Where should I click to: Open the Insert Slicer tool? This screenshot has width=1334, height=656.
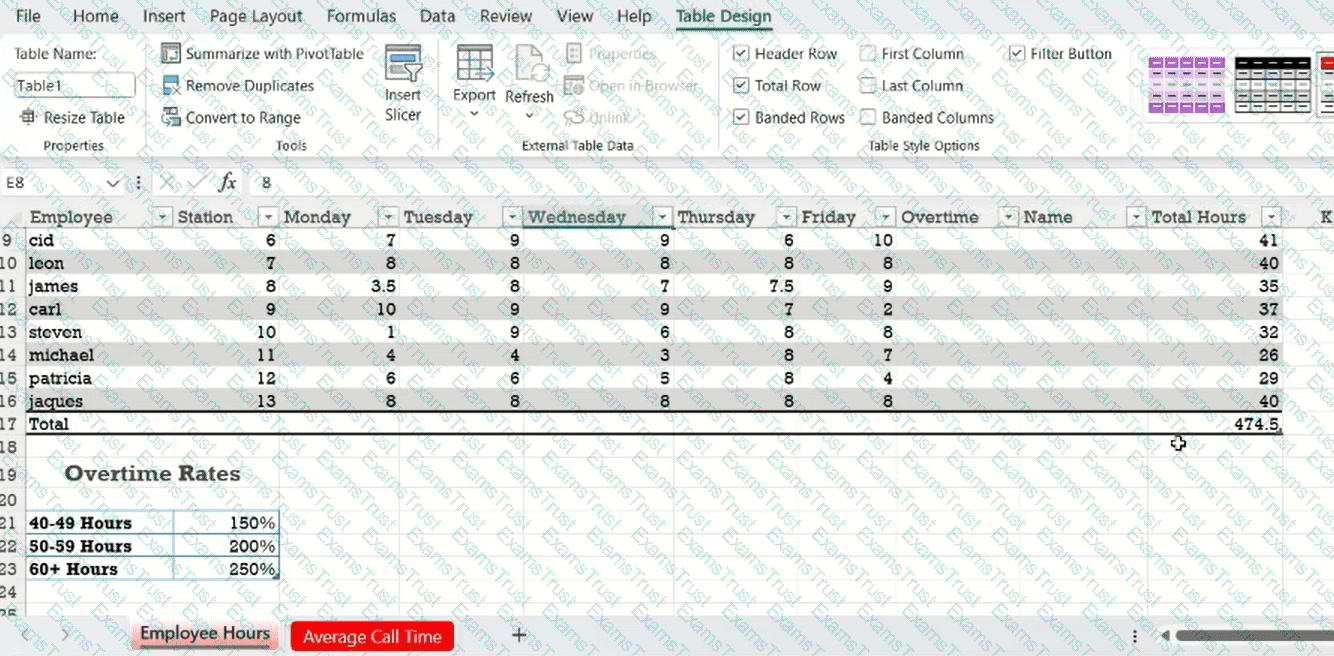click(x=403, y=83)
